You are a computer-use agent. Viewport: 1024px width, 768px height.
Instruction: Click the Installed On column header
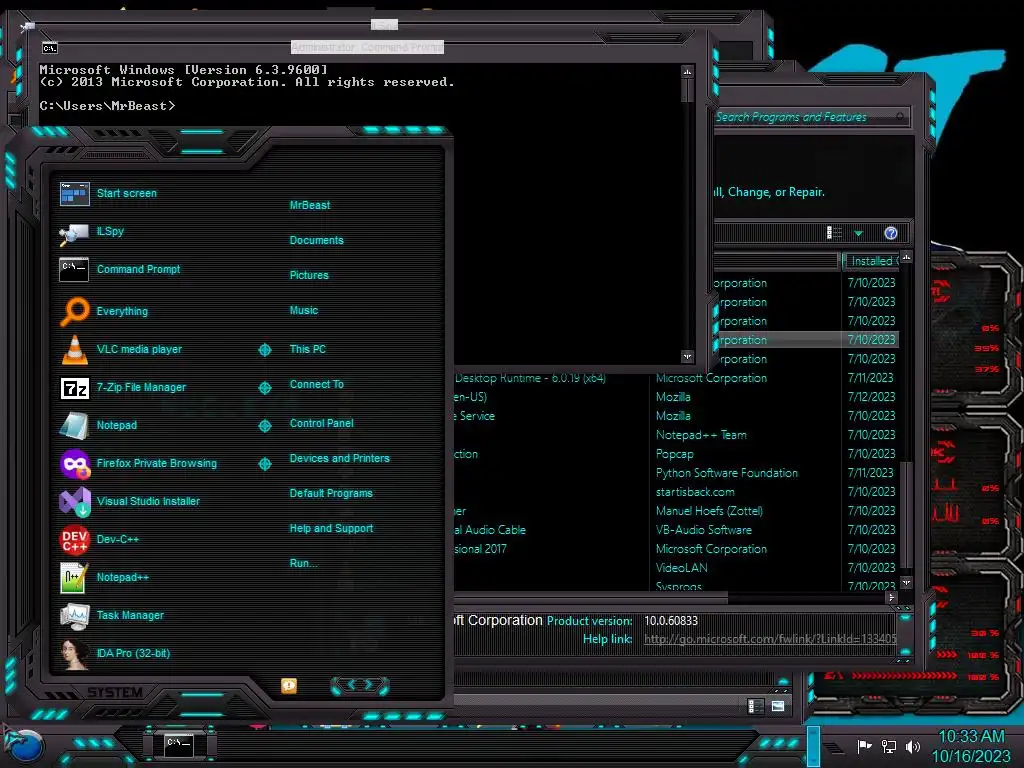coord(871,261)
